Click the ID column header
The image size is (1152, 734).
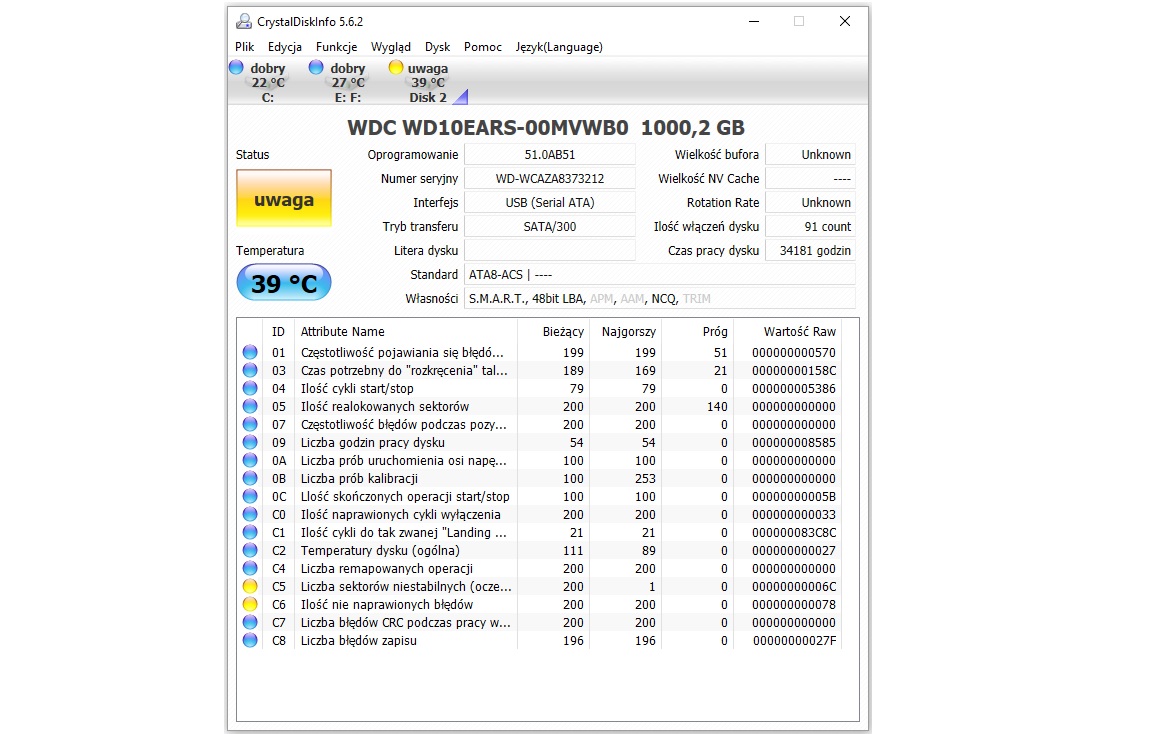pos(278,331)
